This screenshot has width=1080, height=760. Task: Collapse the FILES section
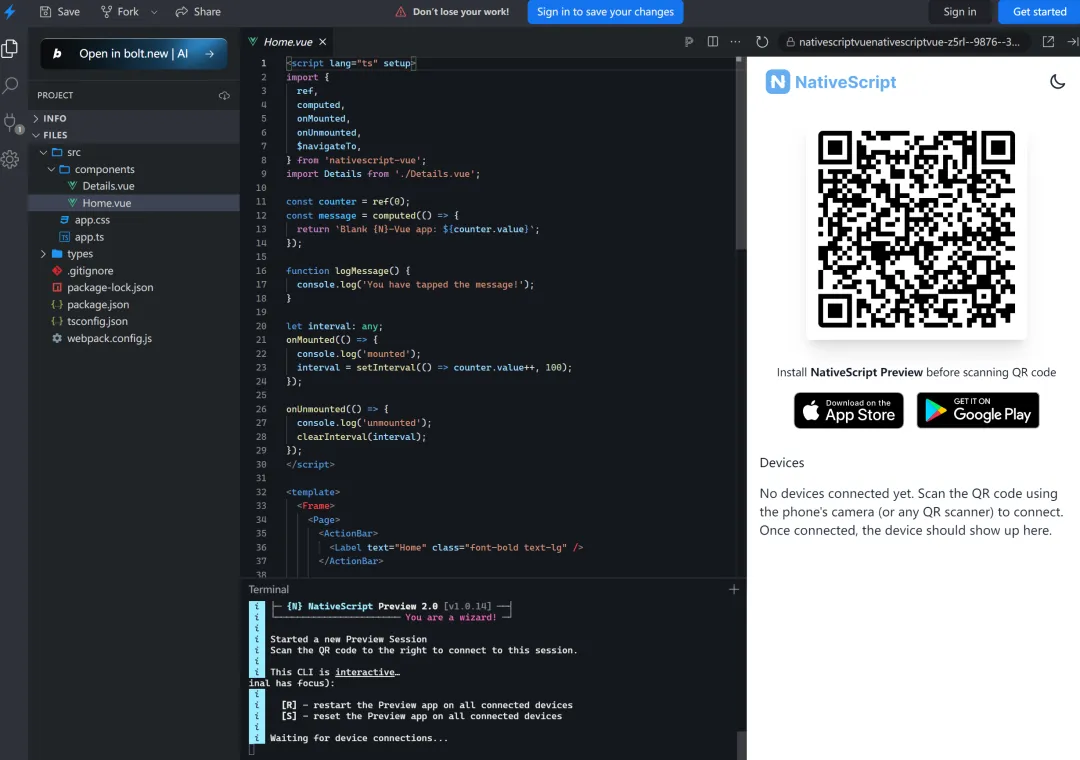pos(134,135)
